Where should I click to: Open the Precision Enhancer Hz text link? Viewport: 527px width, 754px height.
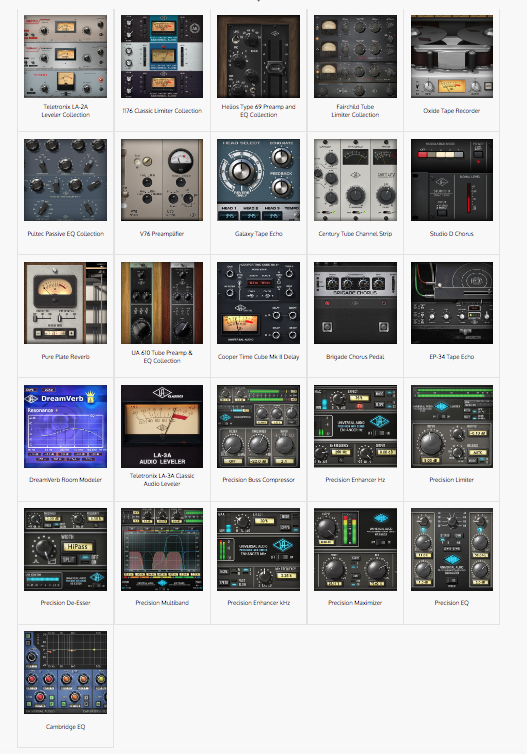355,480
